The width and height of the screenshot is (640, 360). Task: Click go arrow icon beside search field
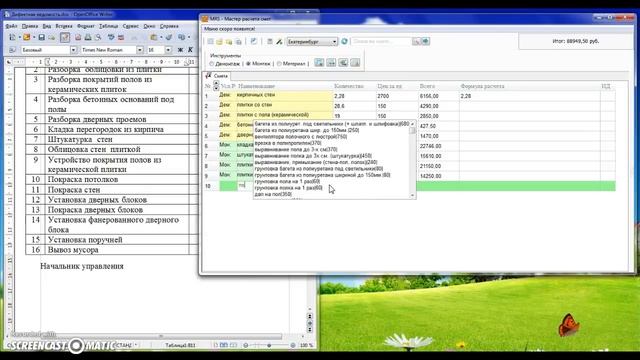[426, 41]
